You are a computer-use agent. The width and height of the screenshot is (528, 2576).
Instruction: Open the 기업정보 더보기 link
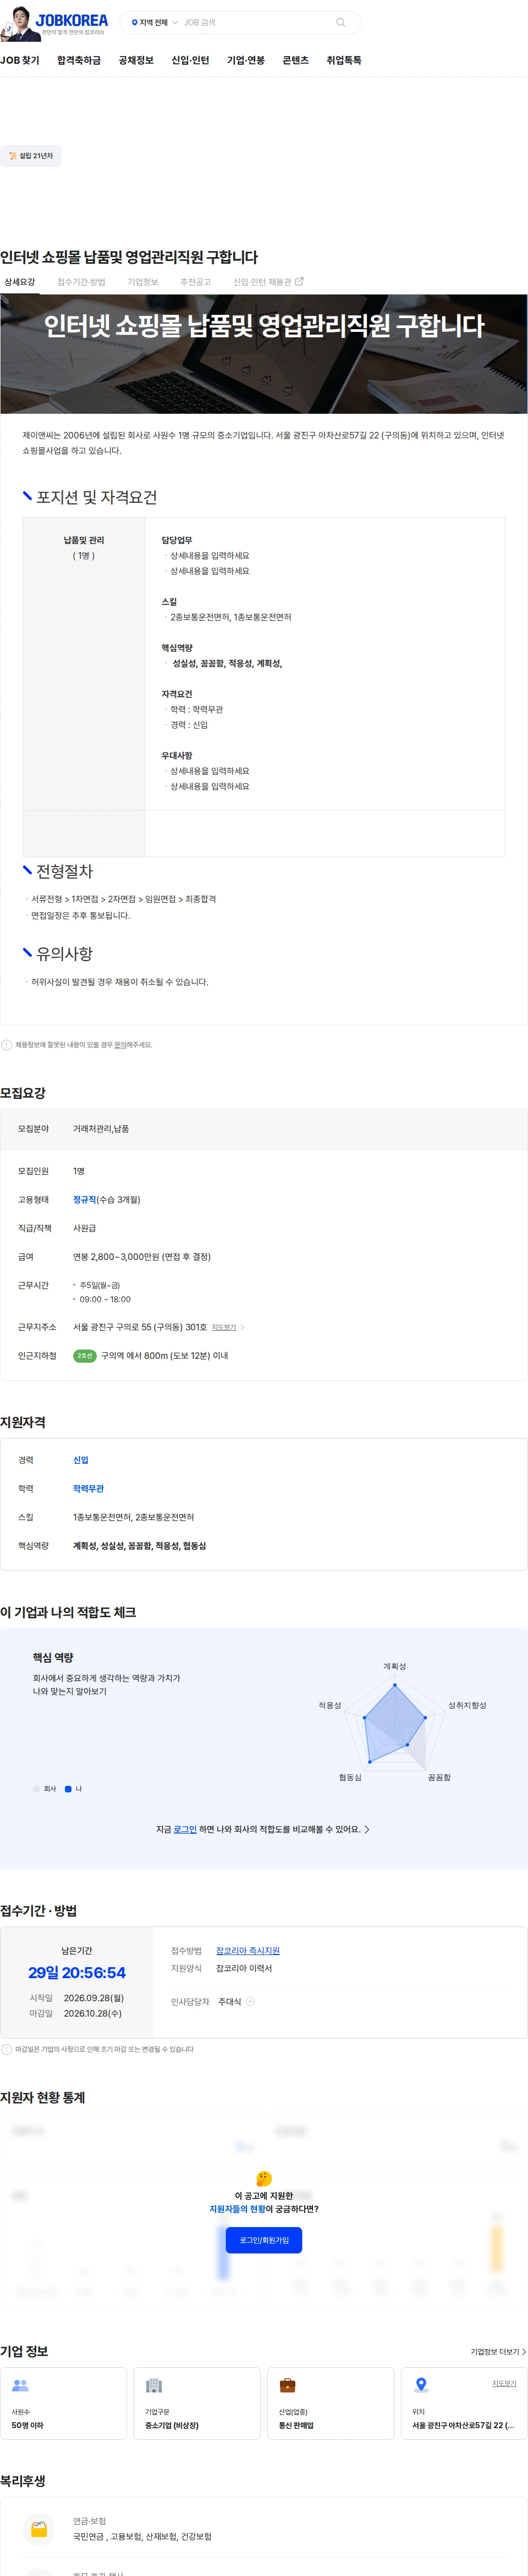[x=498, y=2352]
